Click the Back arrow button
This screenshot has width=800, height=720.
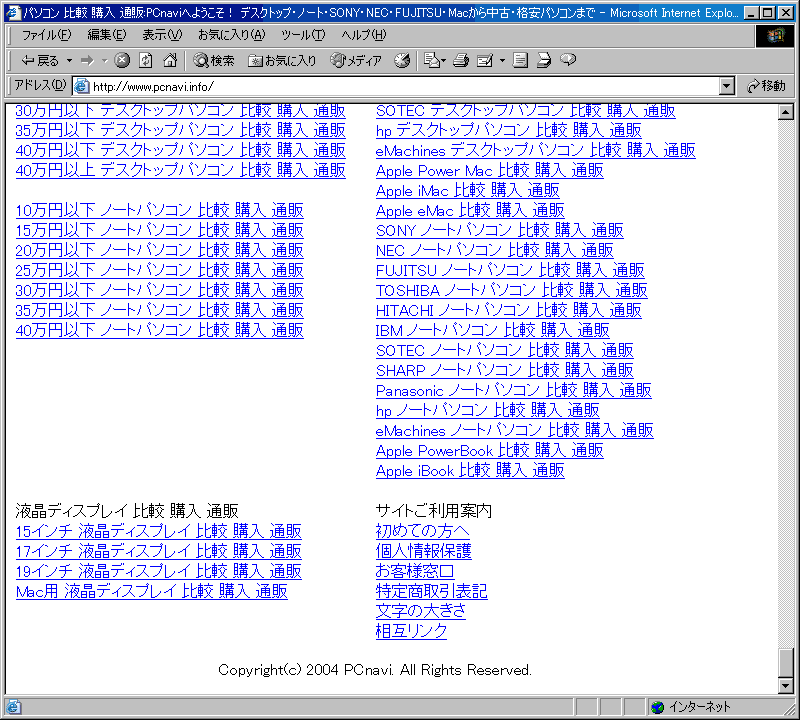pyautogui.click(x=40, y=61)
